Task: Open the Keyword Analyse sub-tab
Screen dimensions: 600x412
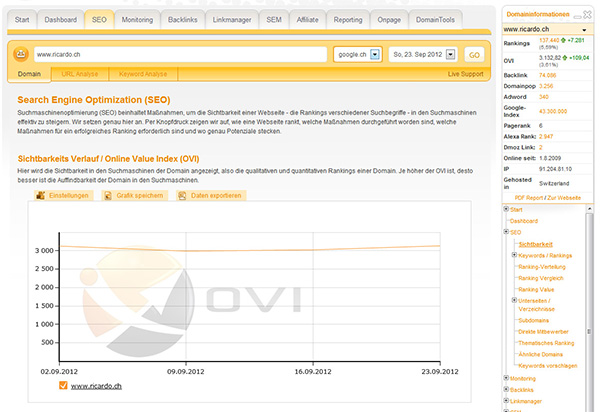Action: tap(143, 74)
